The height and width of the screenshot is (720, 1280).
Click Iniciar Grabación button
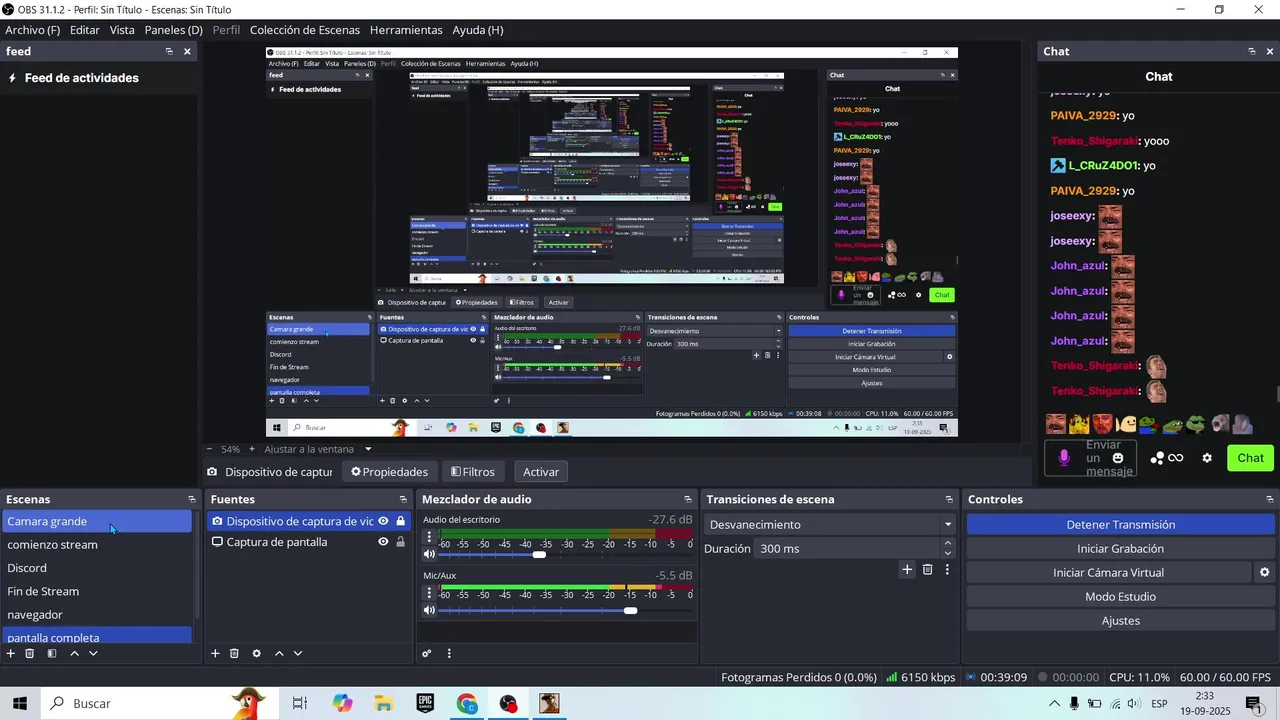[1120, 549]
